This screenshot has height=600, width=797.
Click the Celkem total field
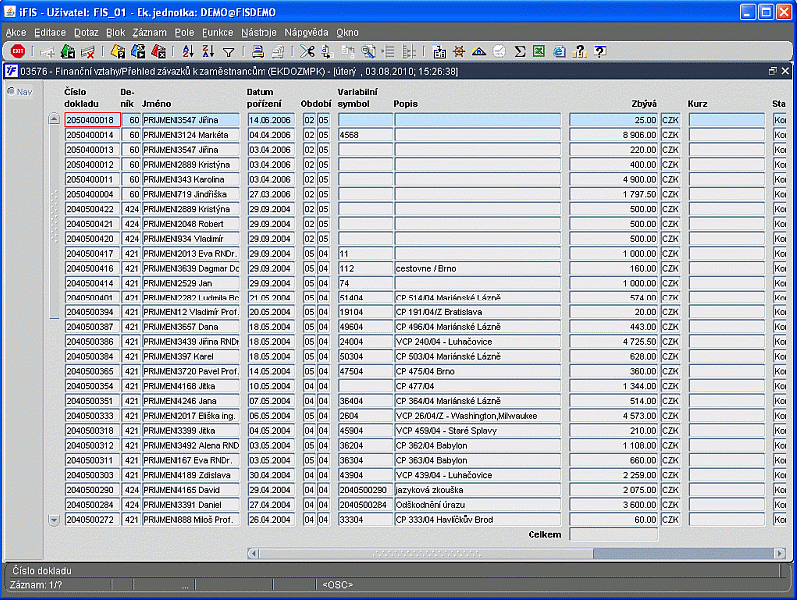(x=614, y=534)
